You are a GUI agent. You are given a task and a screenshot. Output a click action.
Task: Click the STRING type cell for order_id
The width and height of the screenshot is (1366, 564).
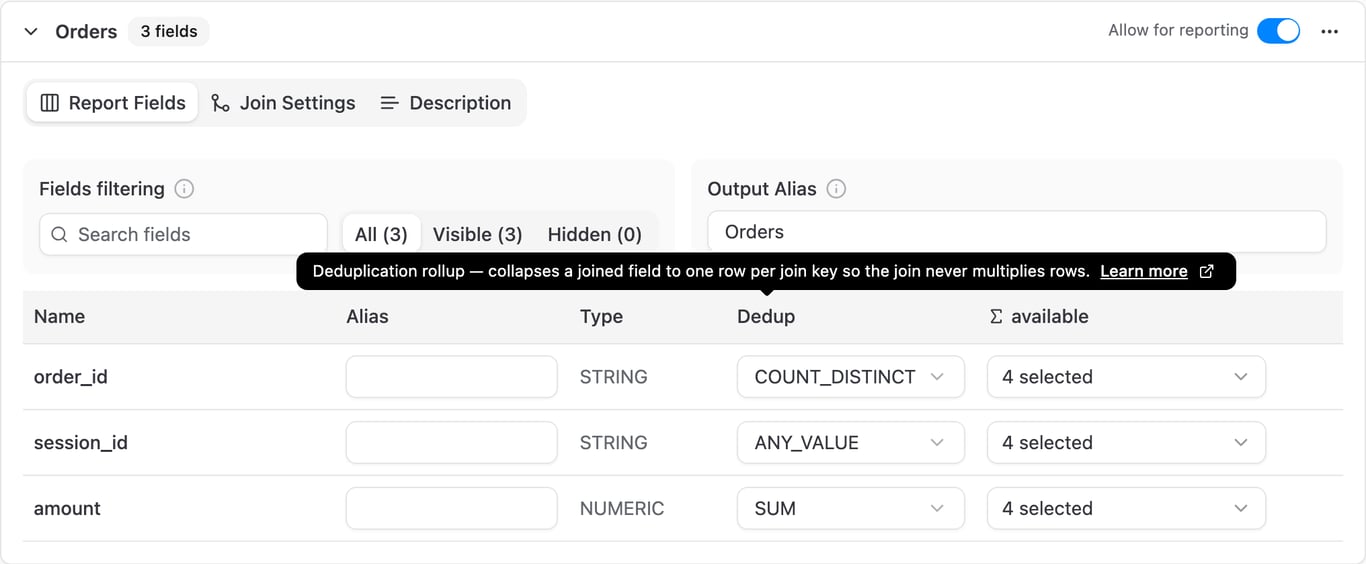tap(614, 377)
